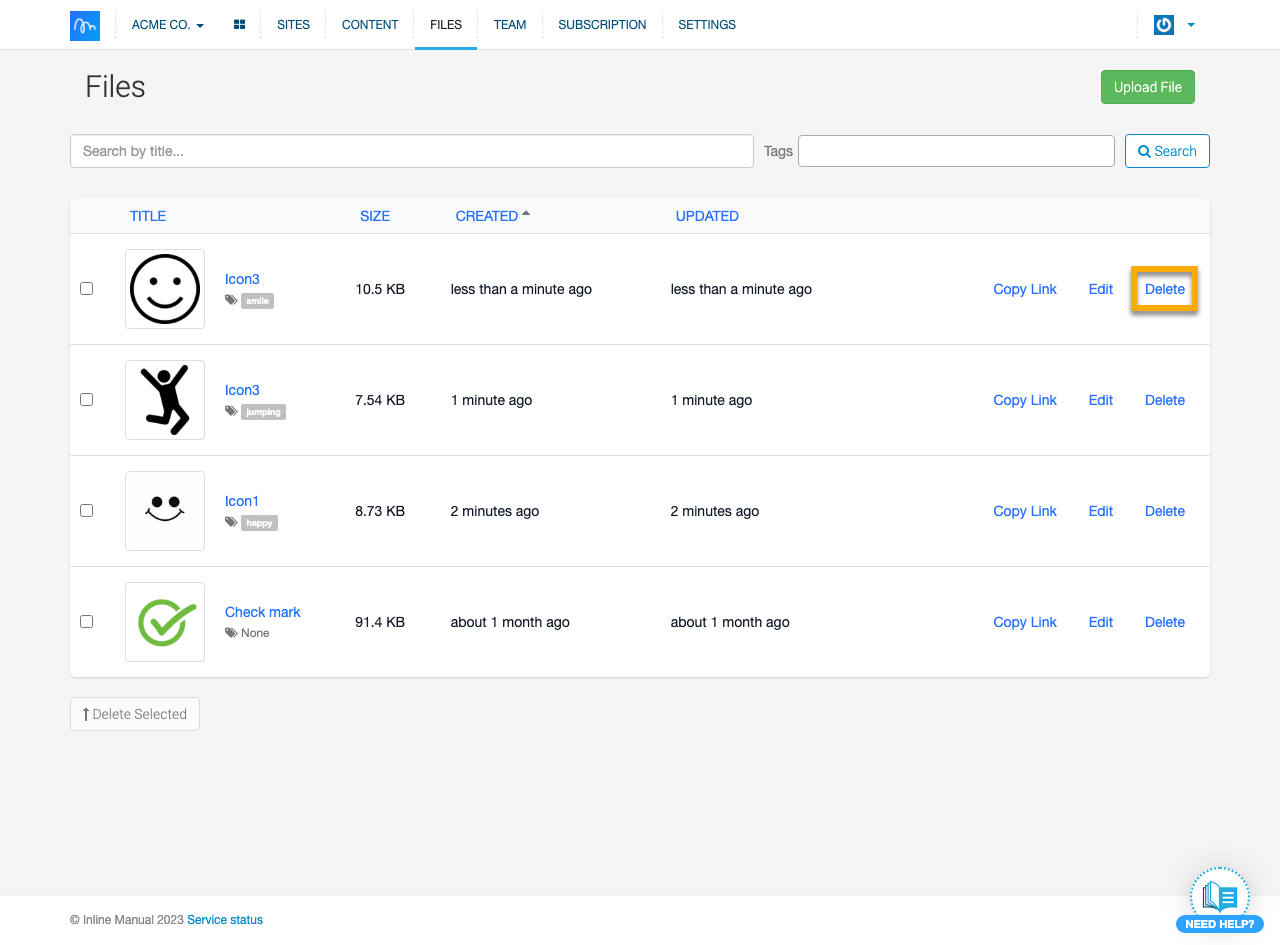Click the smiley face thumbnail image
The width and height of the screenshot is (1280, 945).
[x=165, y=289]
